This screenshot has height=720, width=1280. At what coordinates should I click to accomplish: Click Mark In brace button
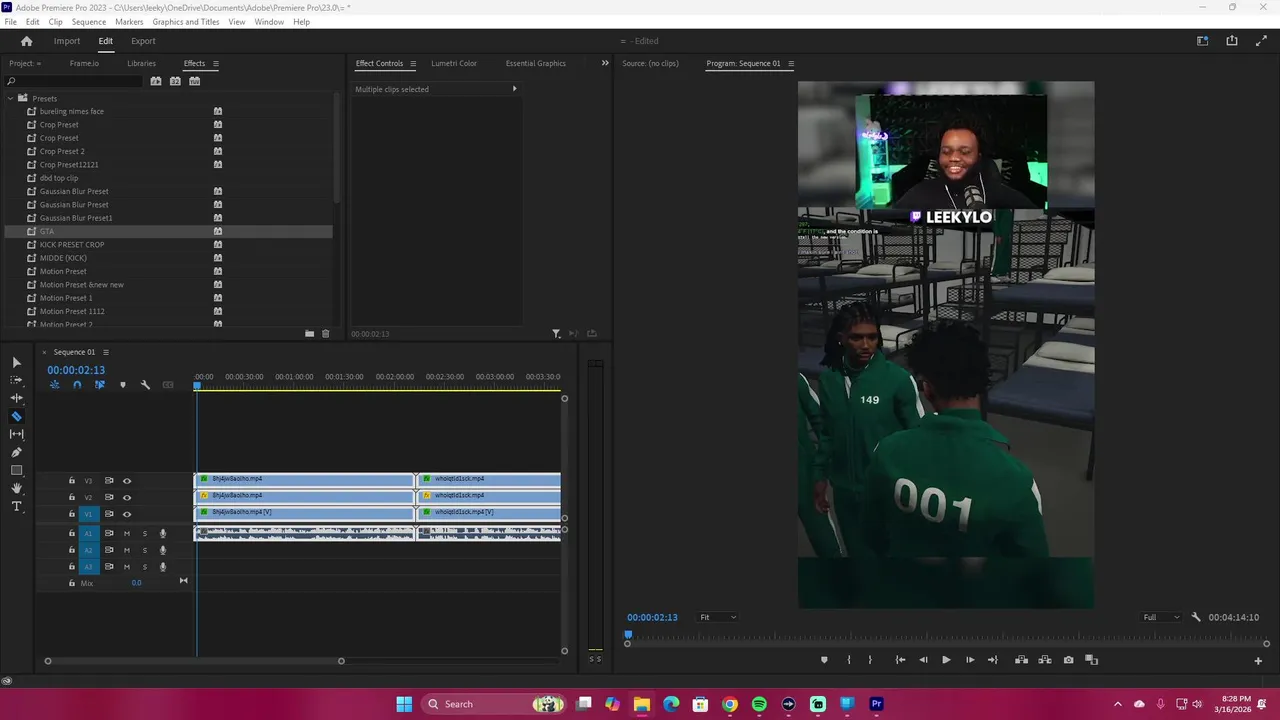849,660
